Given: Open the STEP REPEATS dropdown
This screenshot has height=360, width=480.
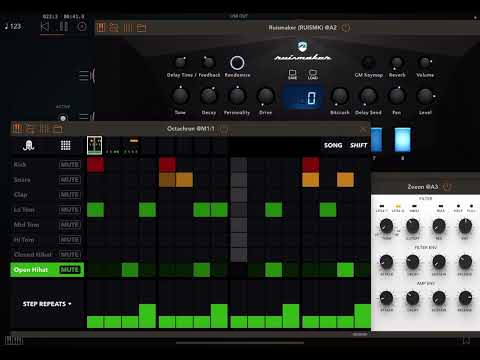Looking at the screenshot, I should tap(47, 304).
